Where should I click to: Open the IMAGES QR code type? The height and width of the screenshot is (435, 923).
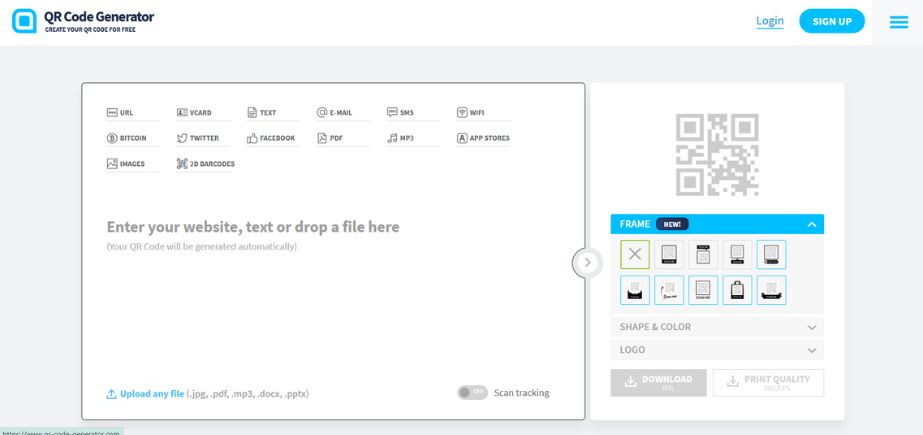[x=132, y=164]
